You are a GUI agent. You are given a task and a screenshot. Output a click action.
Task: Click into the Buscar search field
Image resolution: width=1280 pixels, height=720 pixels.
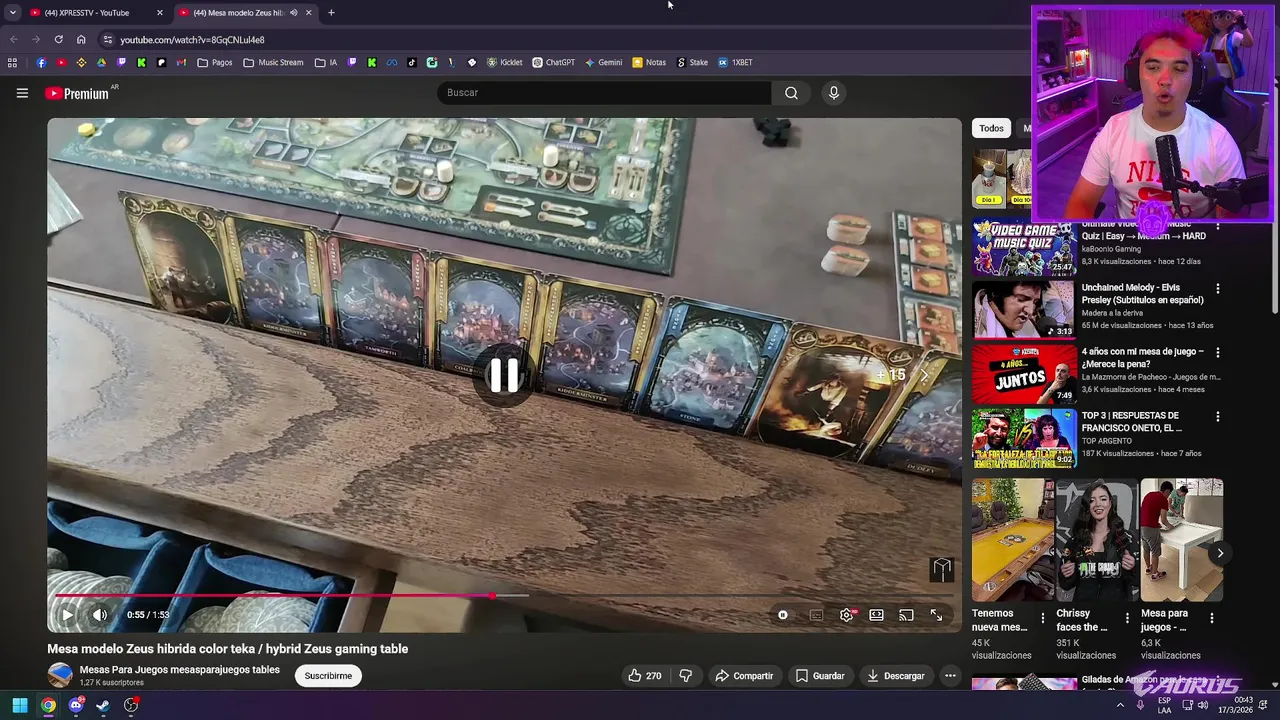coord(603,93)
